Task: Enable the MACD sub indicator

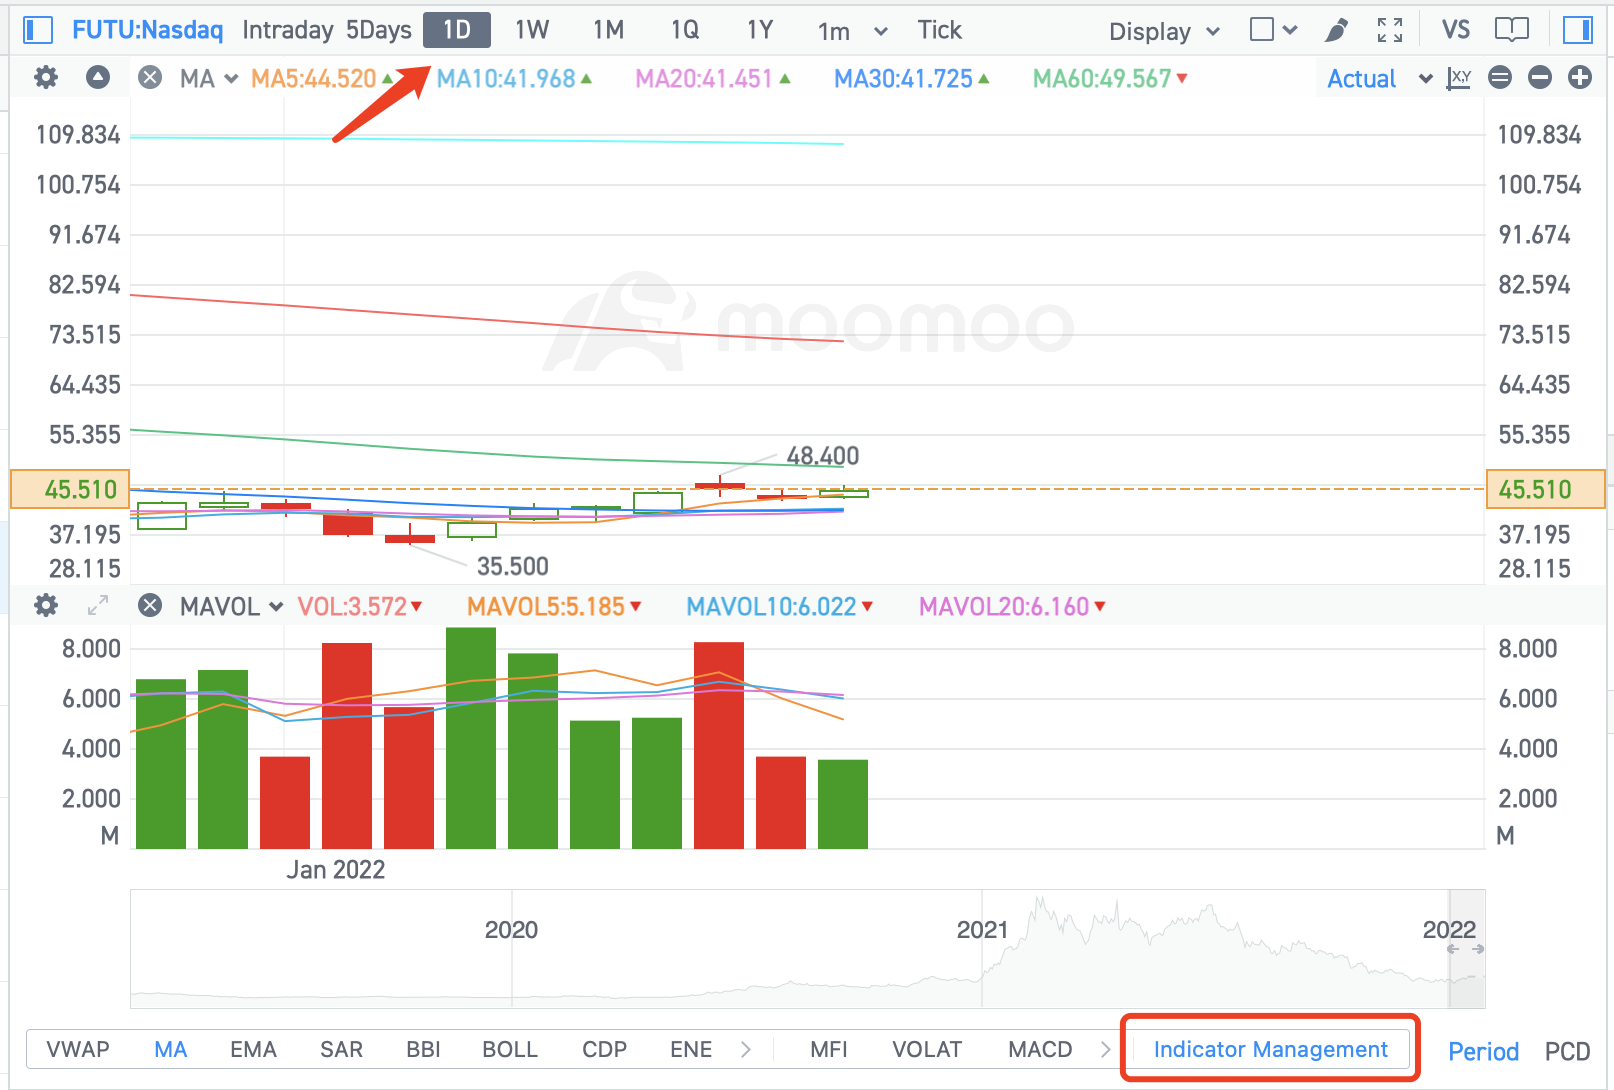Action: pos(1040,1049)
